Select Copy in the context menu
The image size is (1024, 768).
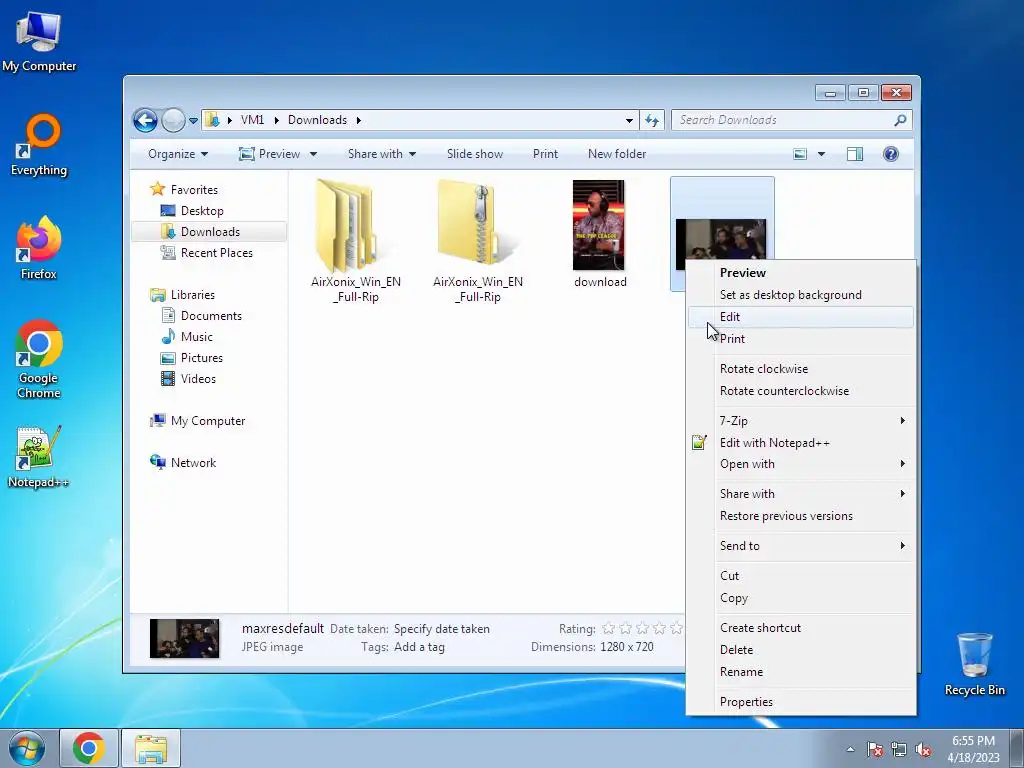[801, 598]
